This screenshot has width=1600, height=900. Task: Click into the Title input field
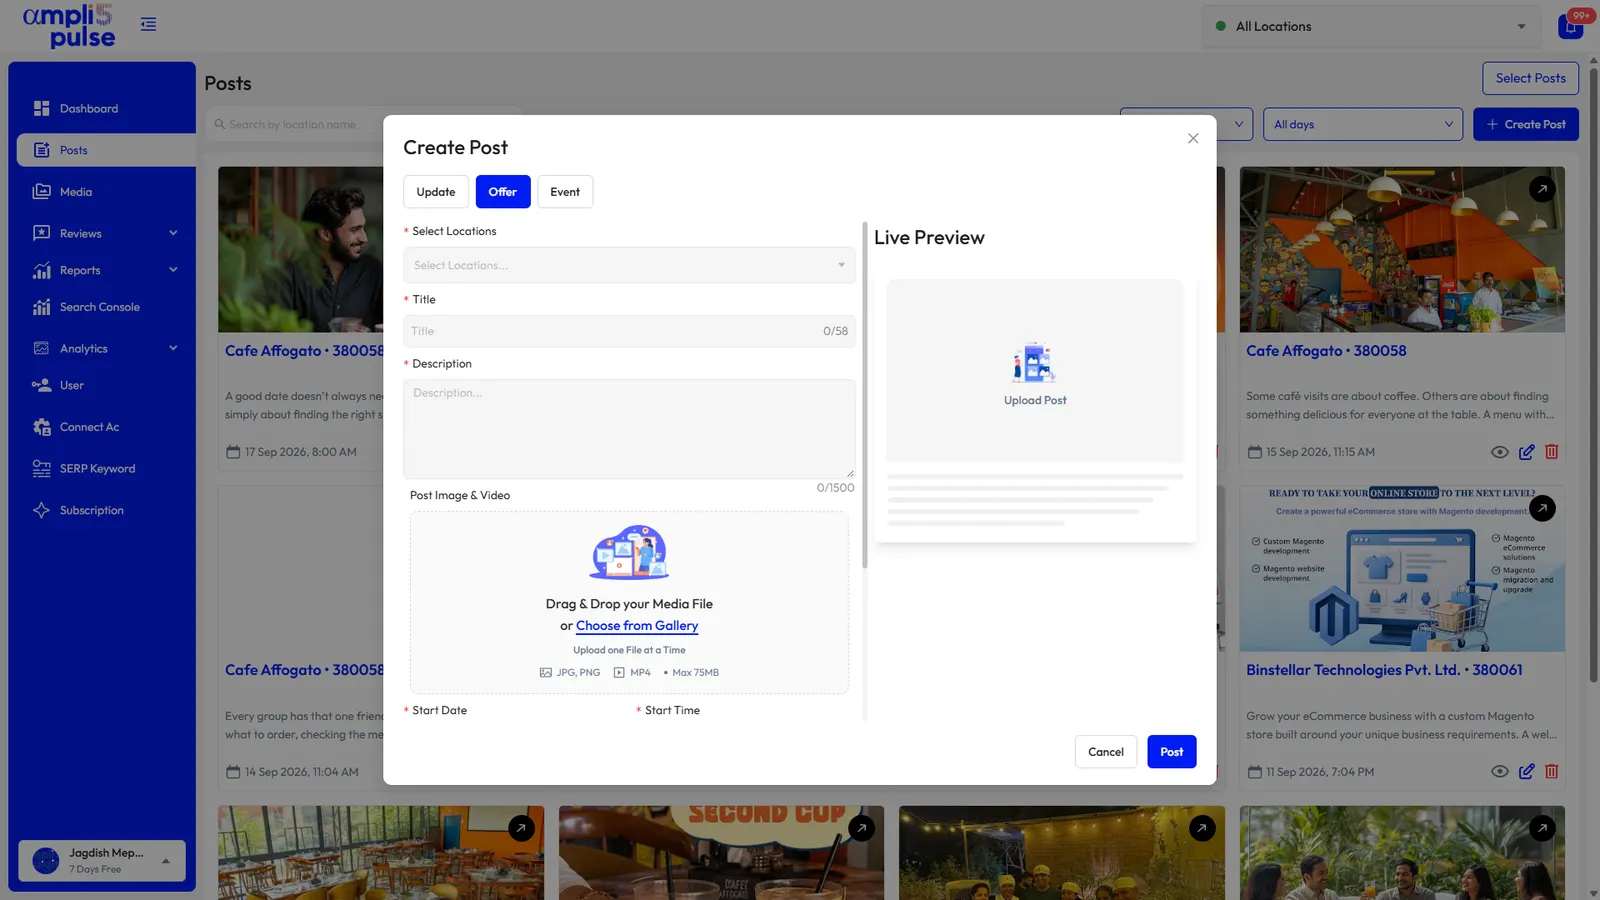630,331
